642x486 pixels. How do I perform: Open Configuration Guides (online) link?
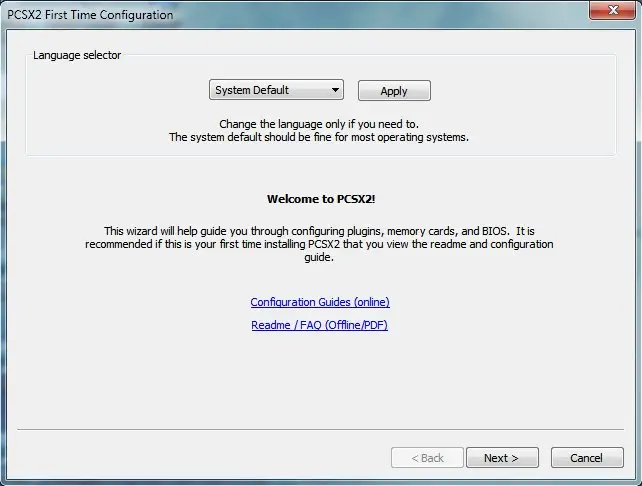coord(319,302)
